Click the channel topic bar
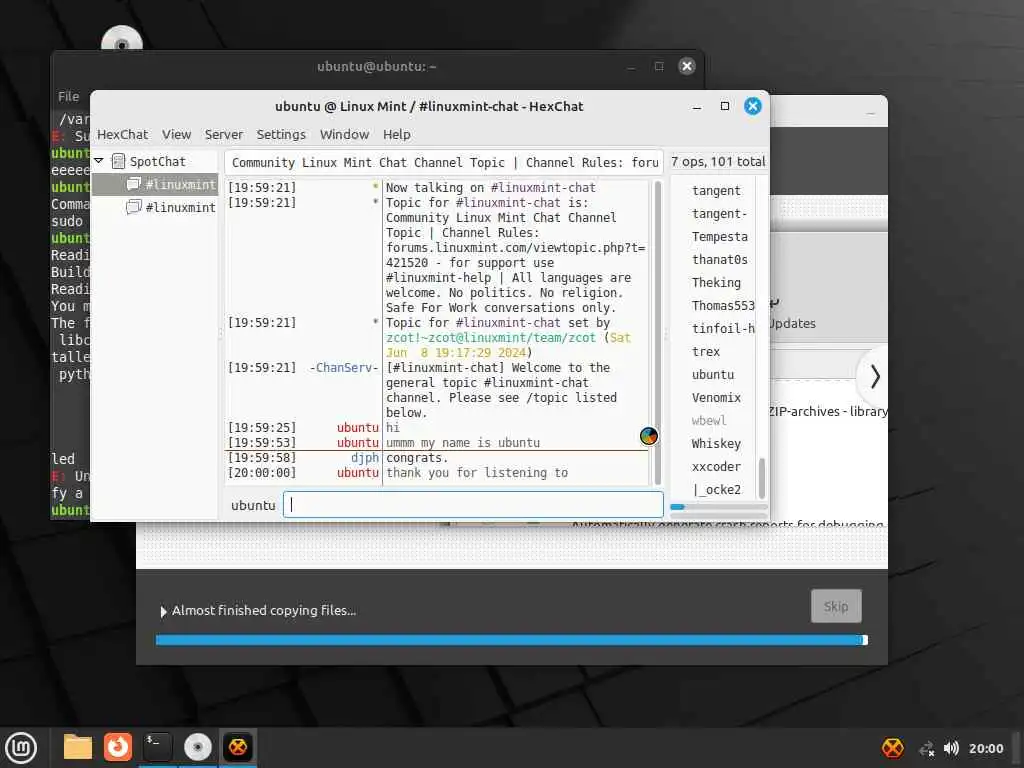1024x768 pixels. pos(444,162)
